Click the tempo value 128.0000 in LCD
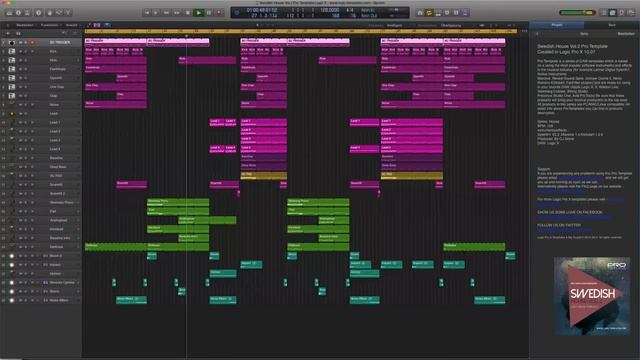640x360 pixels. pyautogui.click(x=329, y=10)
